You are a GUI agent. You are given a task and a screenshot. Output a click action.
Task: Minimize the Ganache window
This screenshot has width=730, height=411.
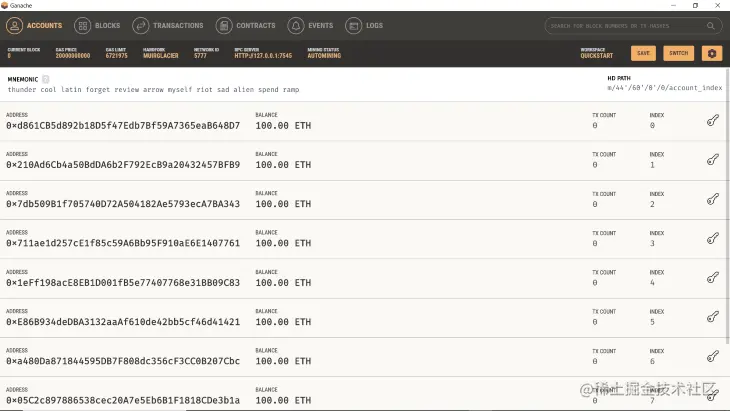[x=673, y=6]
